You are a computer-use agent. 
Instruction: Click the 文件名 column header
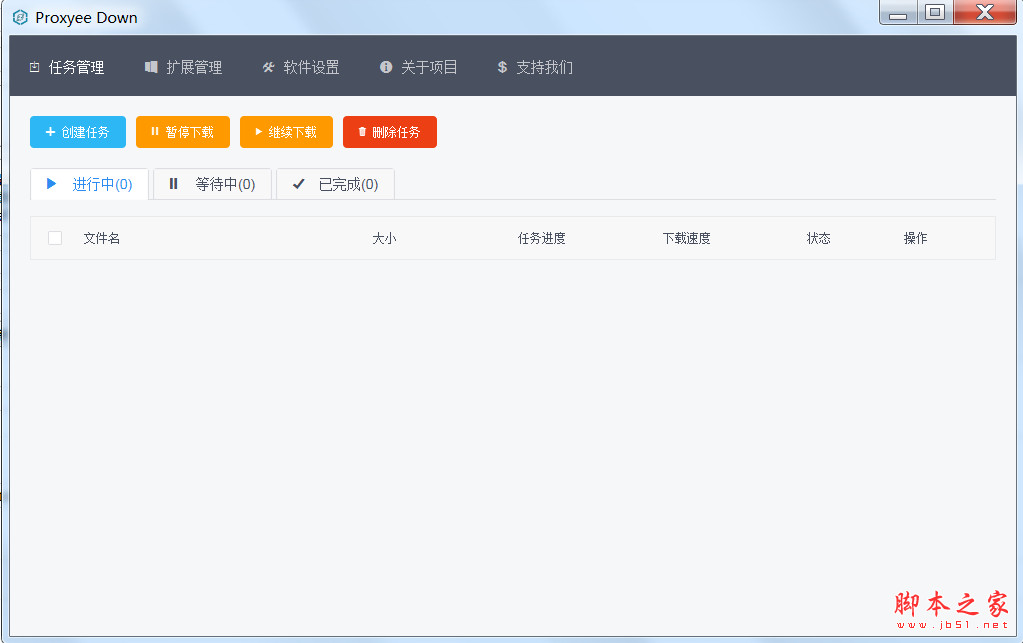(101, 238)
